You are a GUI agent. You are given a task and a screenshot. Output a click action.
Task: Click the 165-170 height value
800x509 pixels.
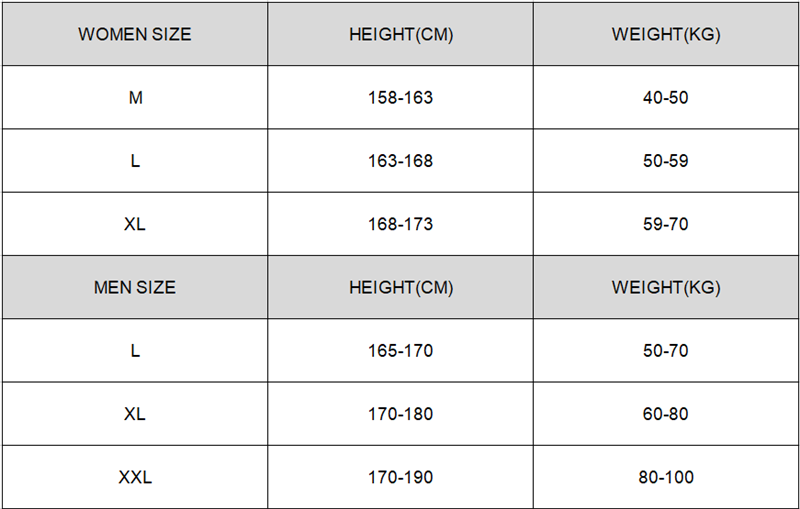coord(401,351)
